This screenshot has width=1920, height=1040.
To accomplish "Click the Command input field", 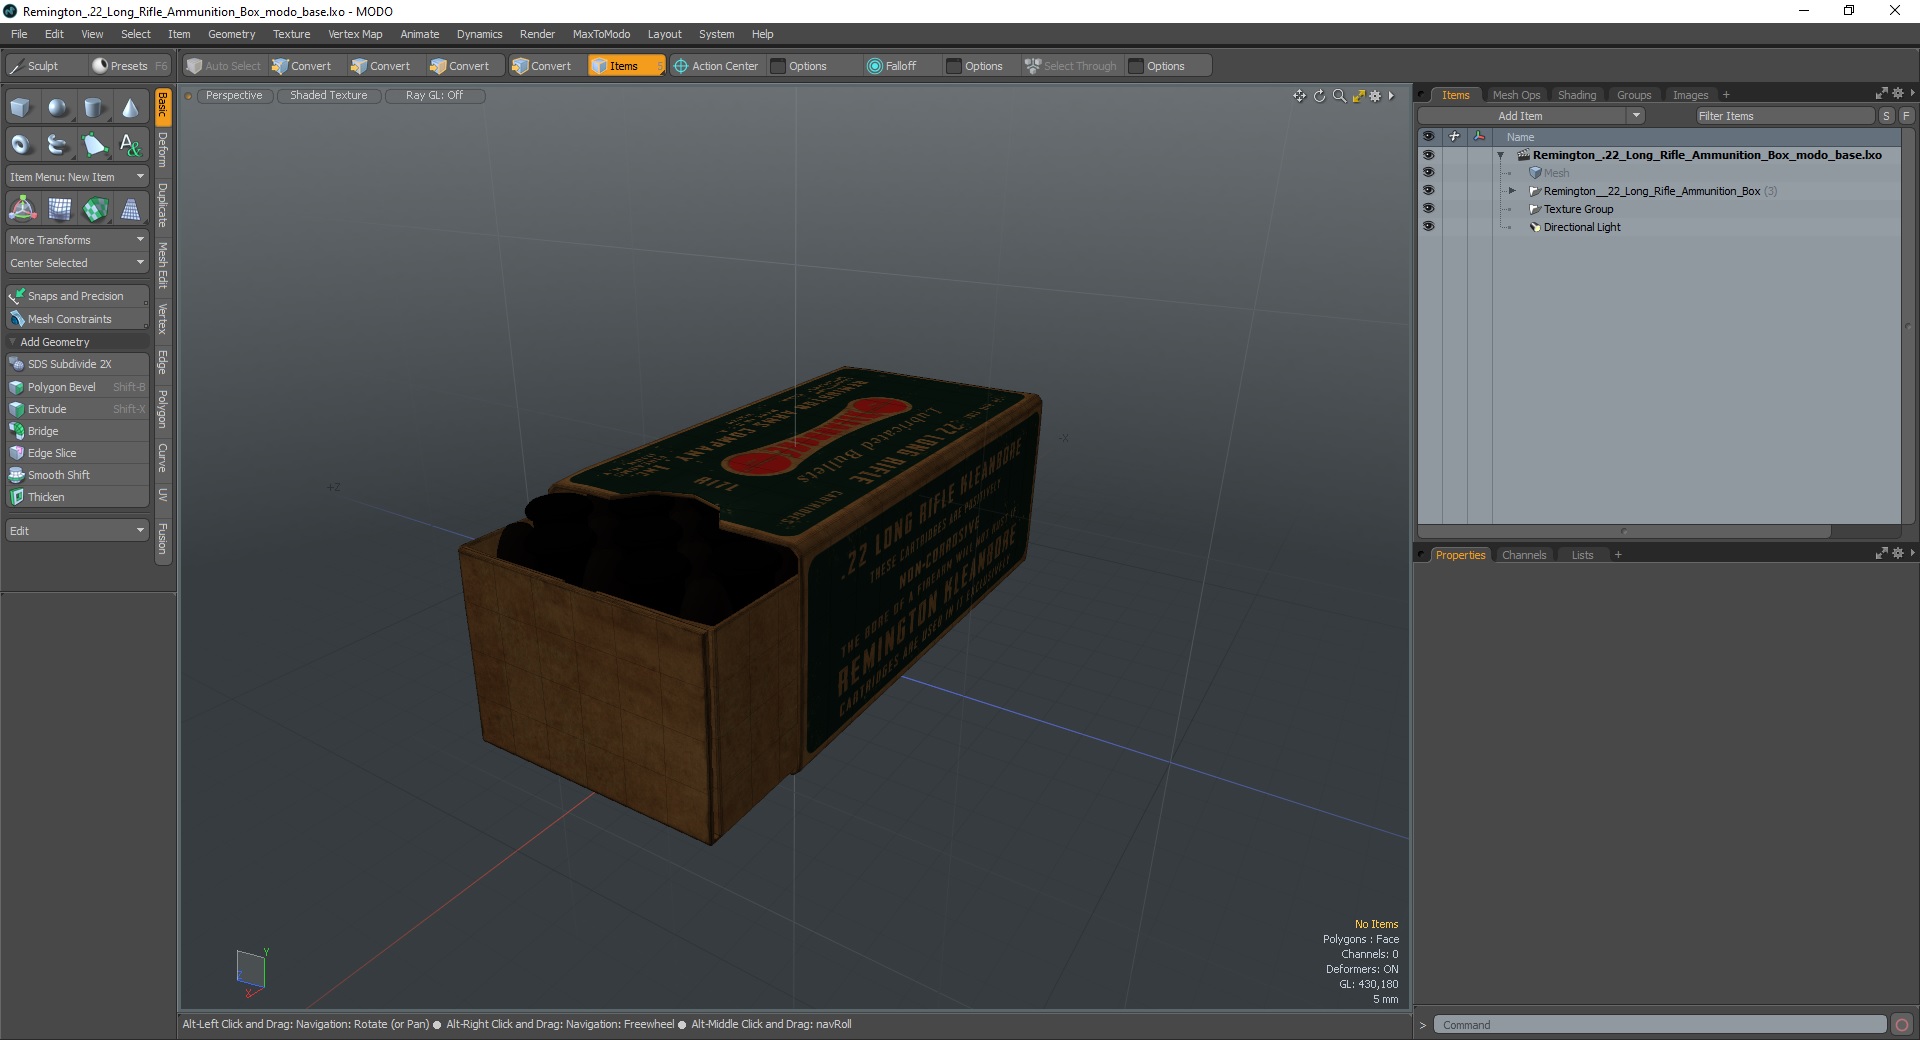I will tap(1660, 1025).
